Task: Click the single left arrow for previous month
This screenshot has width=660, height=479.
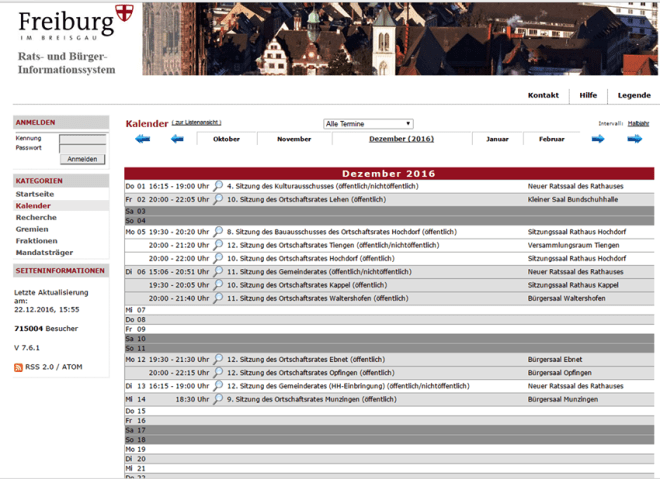Action: coord(177,139)
